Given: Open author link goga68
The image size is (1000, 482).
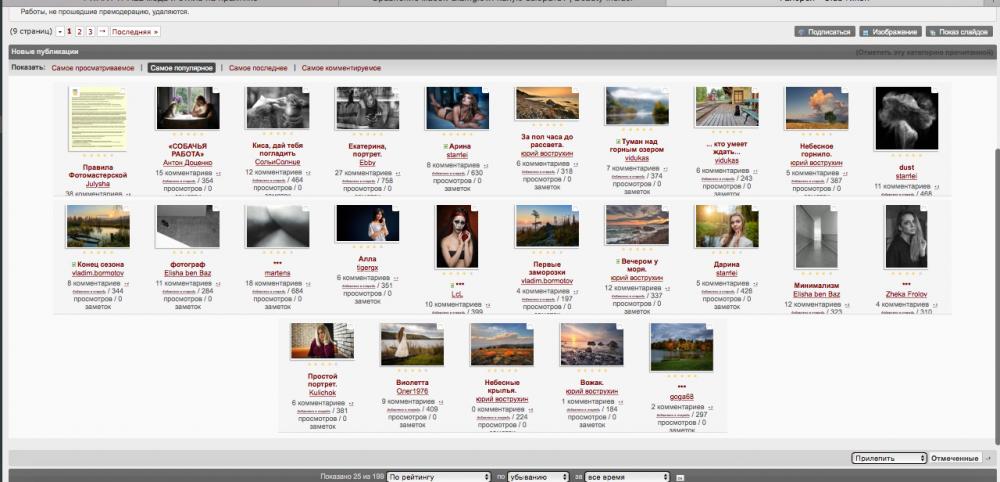Looking at the screenshot, I should click(x=682, y=397).
